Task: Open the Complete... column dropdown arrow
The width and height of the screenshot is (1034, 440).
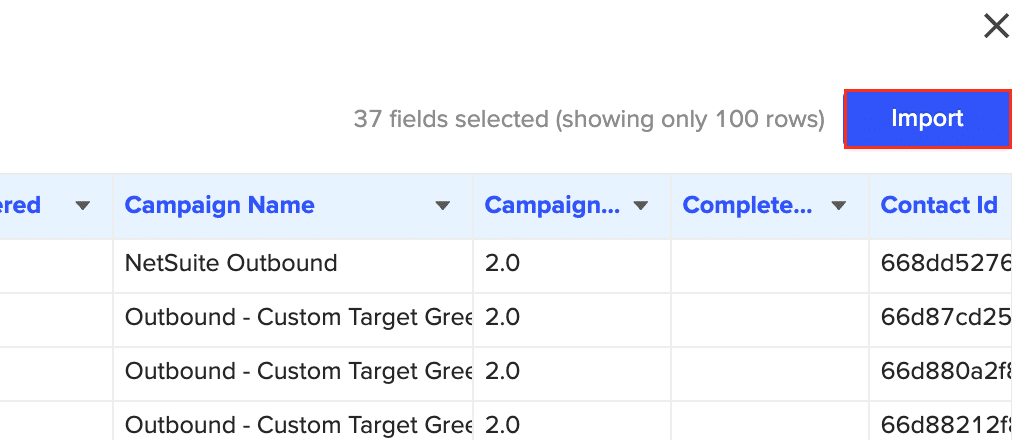Action: (x=839, y=206)
